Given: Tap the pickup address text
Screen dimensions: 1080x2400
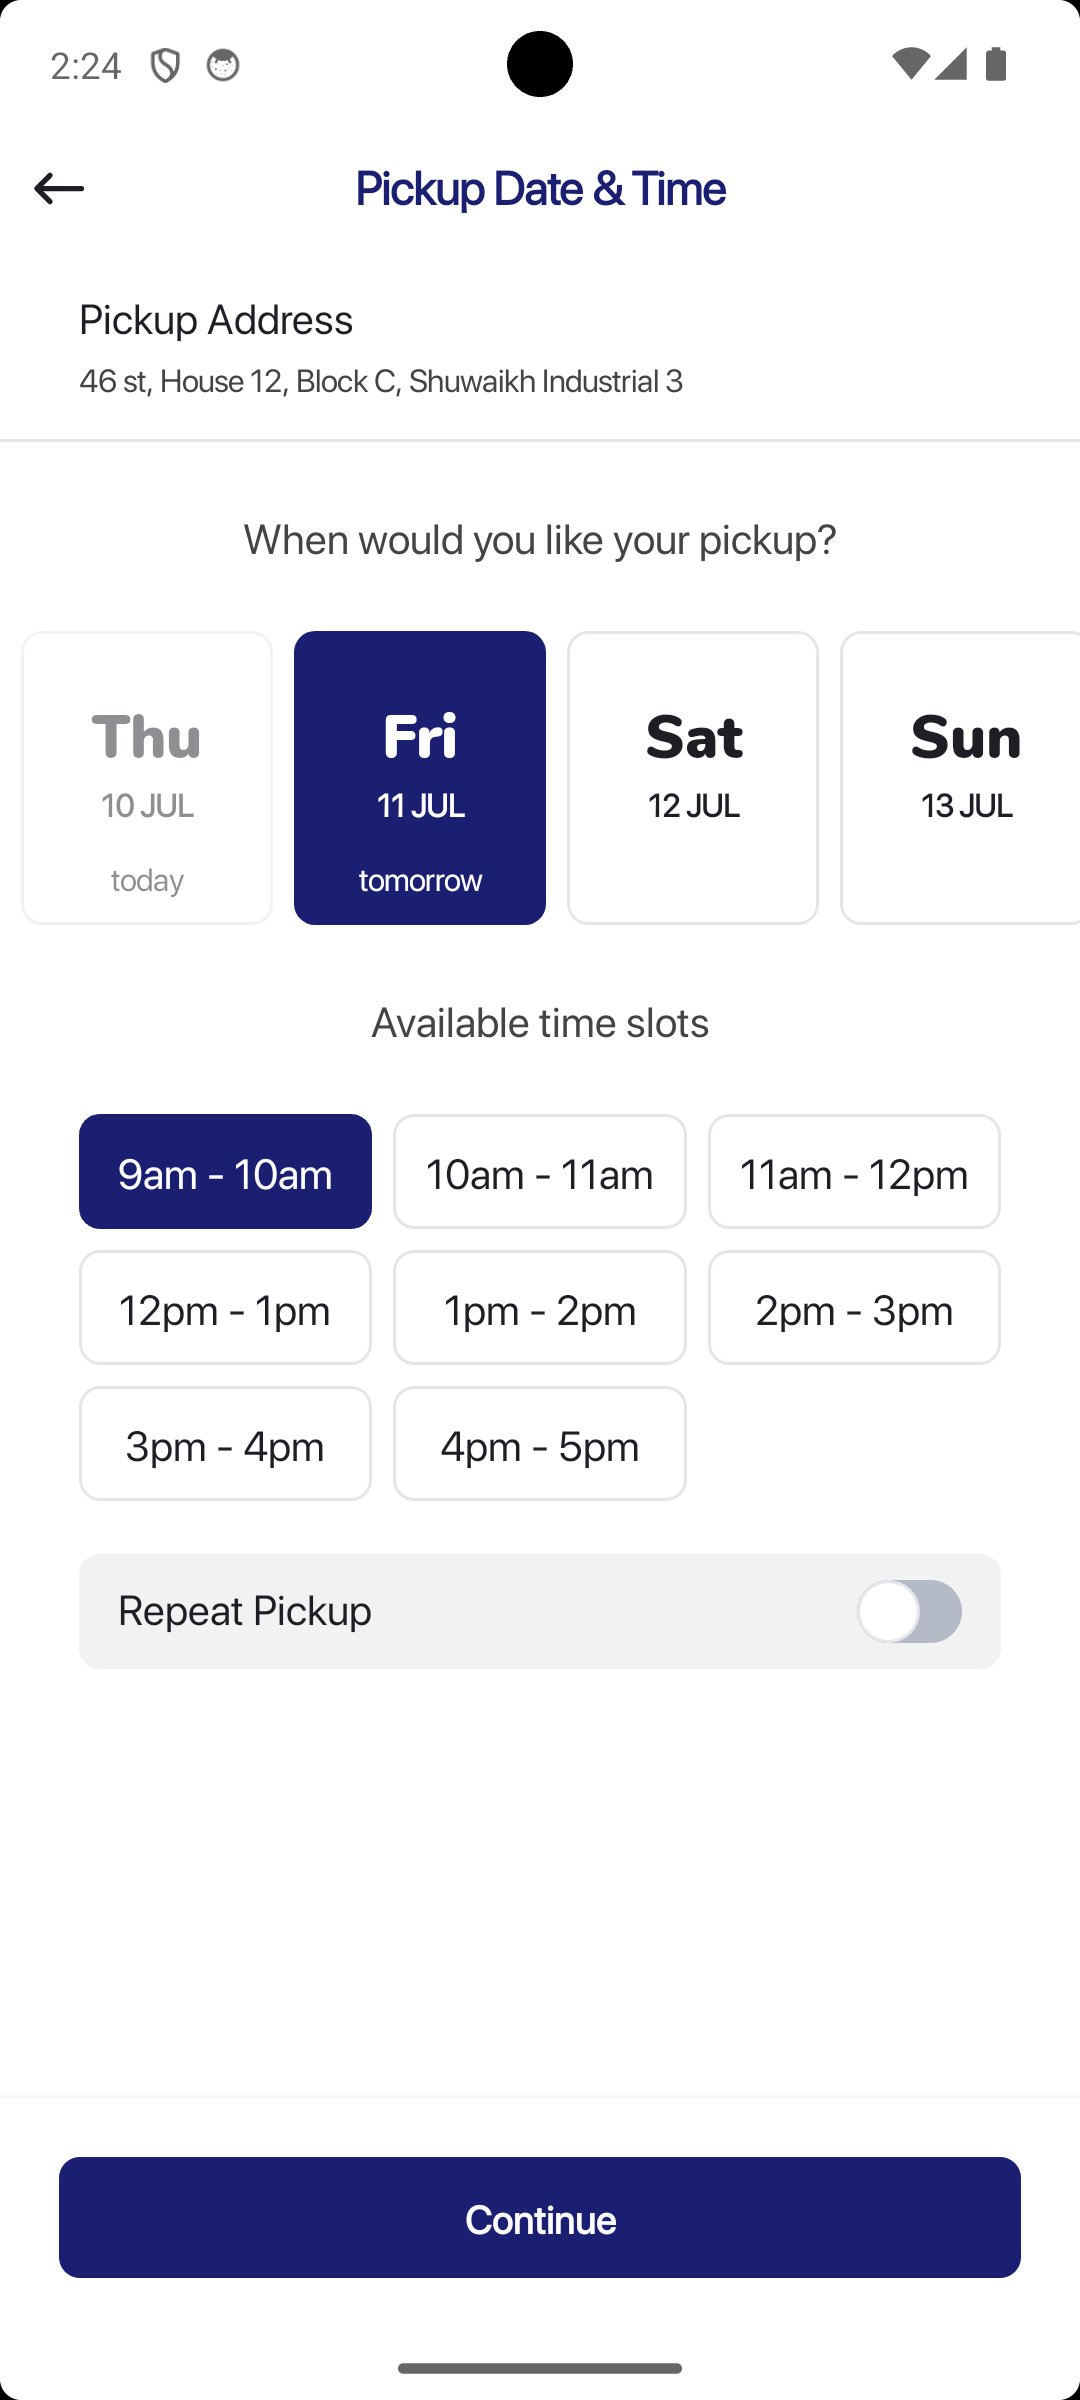Looking at the screenshot, I should click(381, 381).
